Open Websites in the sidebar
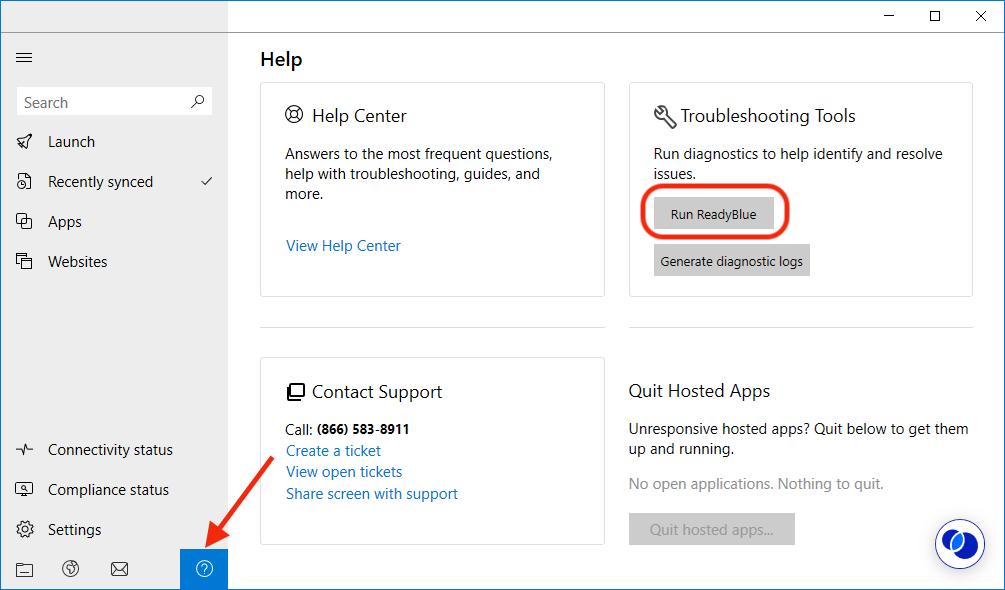 (x=78, y=262)
